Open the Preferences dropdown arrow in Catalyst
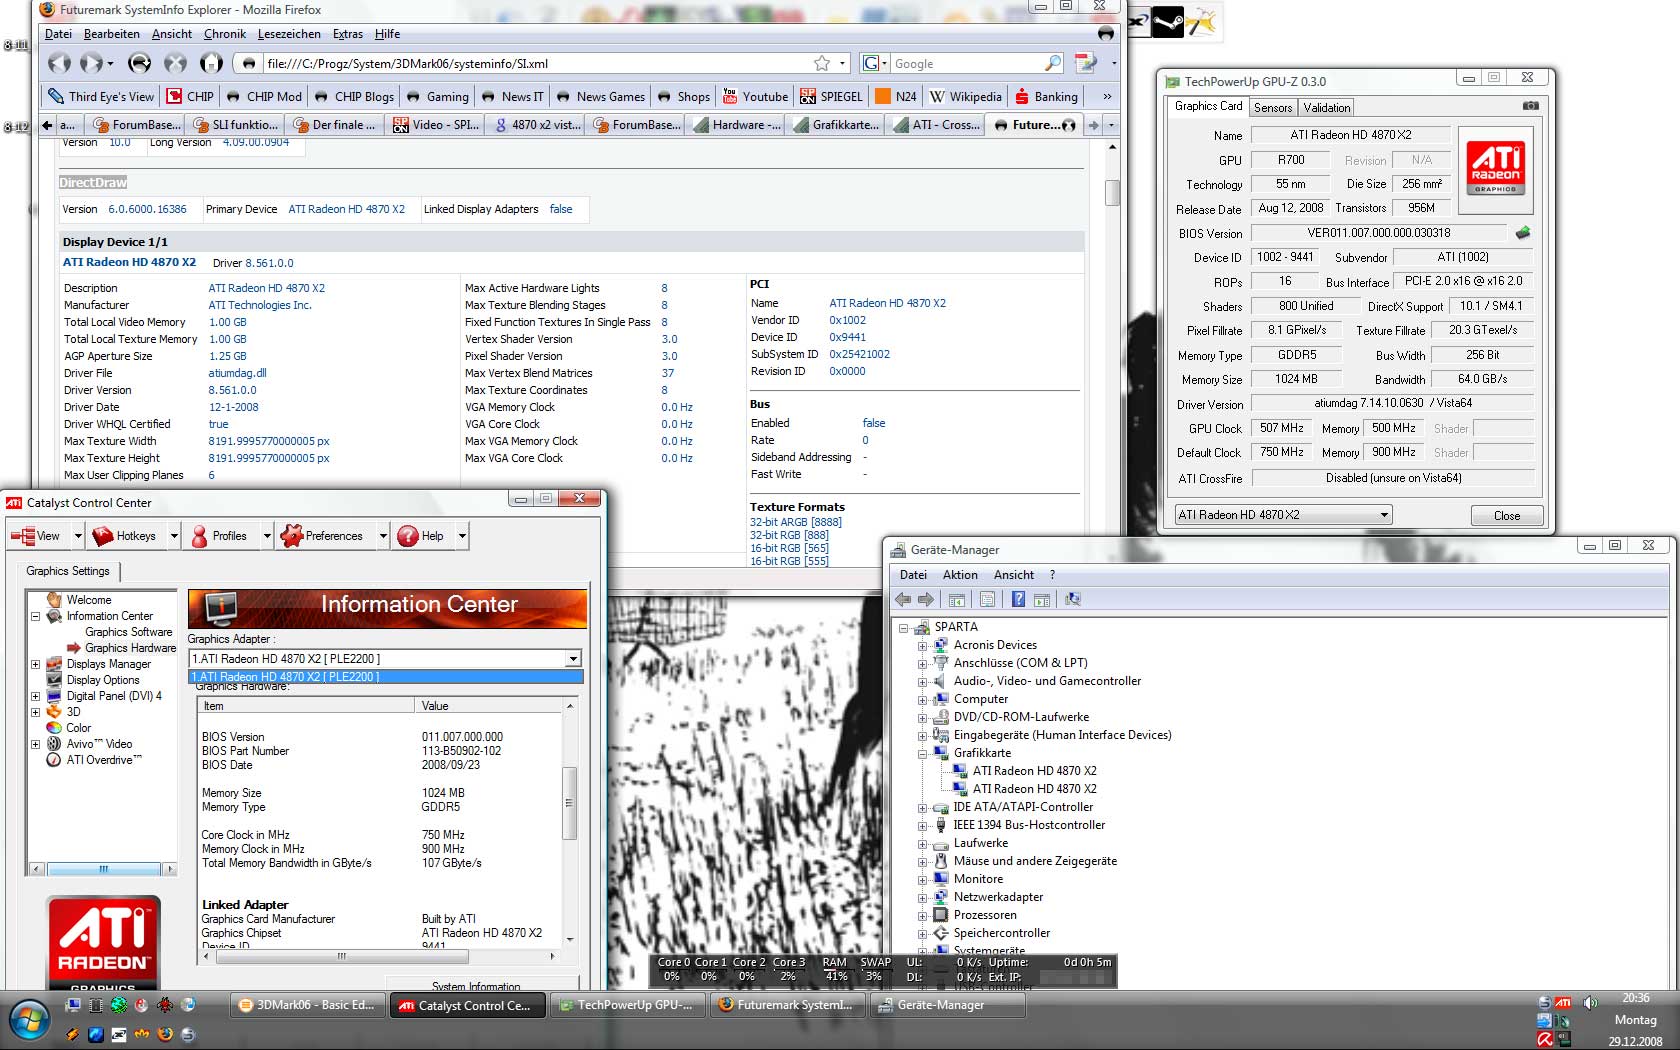This screenshot has width=1680, height=1050. (x=382, y=536)
